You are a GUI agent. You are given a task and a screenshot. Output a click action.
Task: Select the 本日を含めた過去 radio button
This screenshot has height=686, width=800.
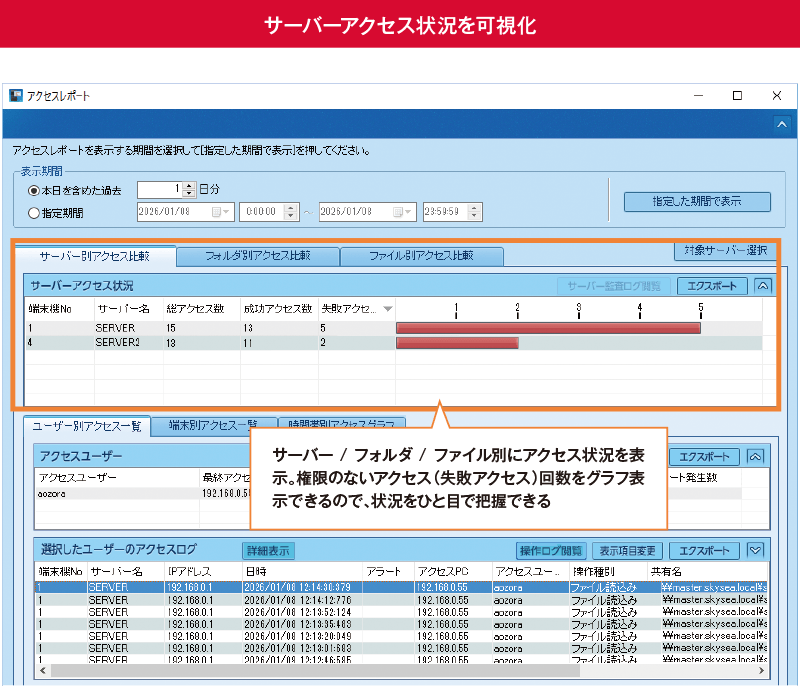pos(34,189)
